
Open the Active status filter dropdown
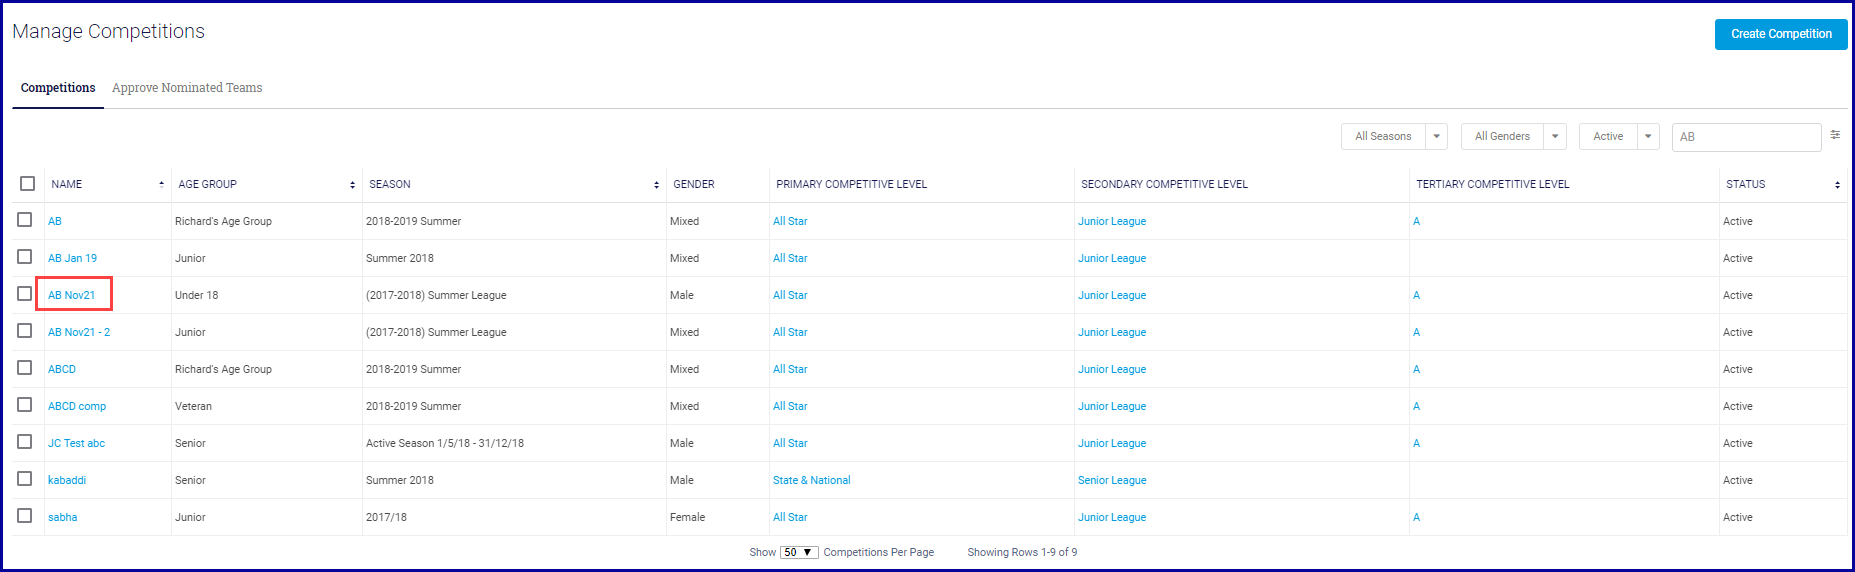(1619, 136)
